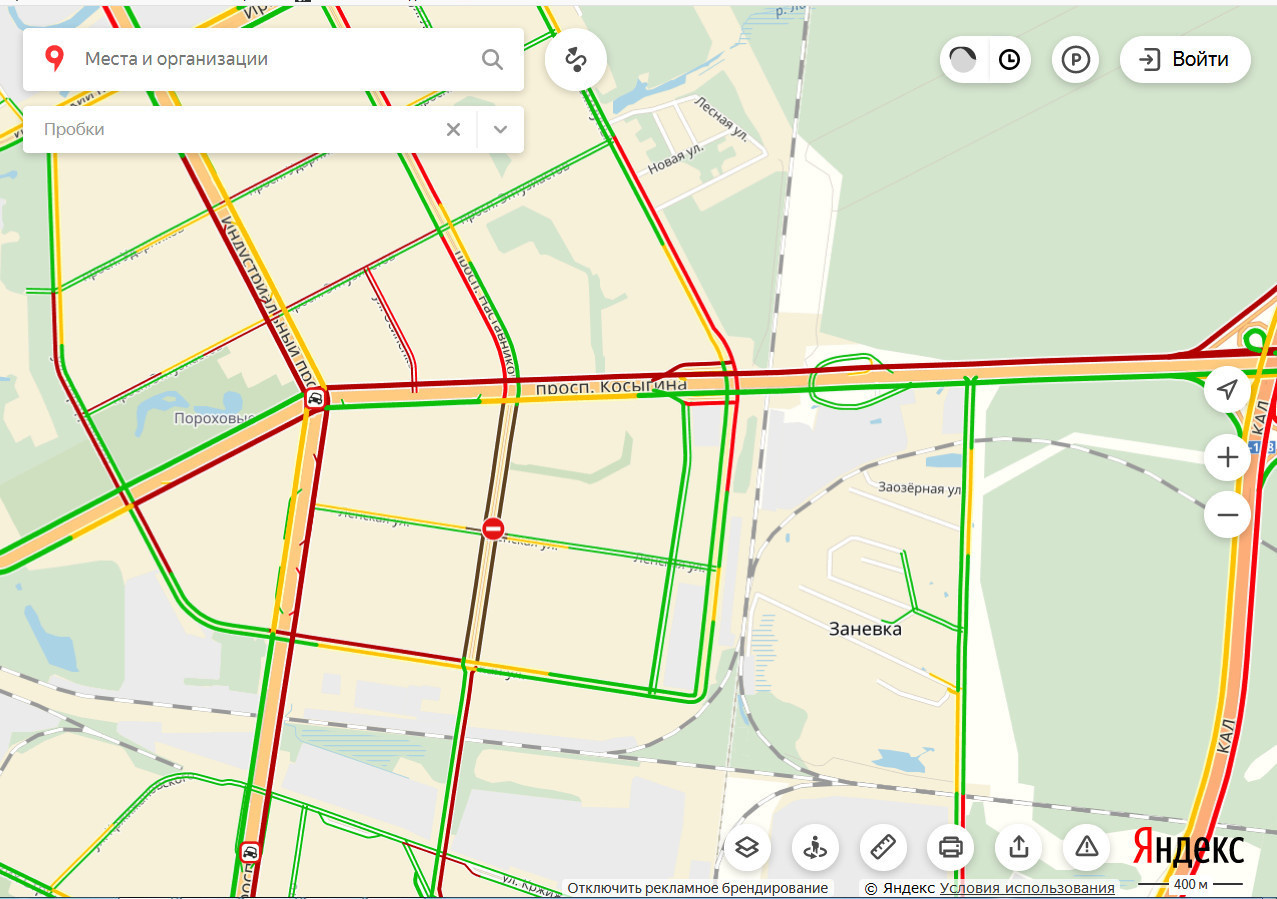This screenshot has height=899, width=1277.
Task: Open the share map button
Action: [x=1019, y=848]
